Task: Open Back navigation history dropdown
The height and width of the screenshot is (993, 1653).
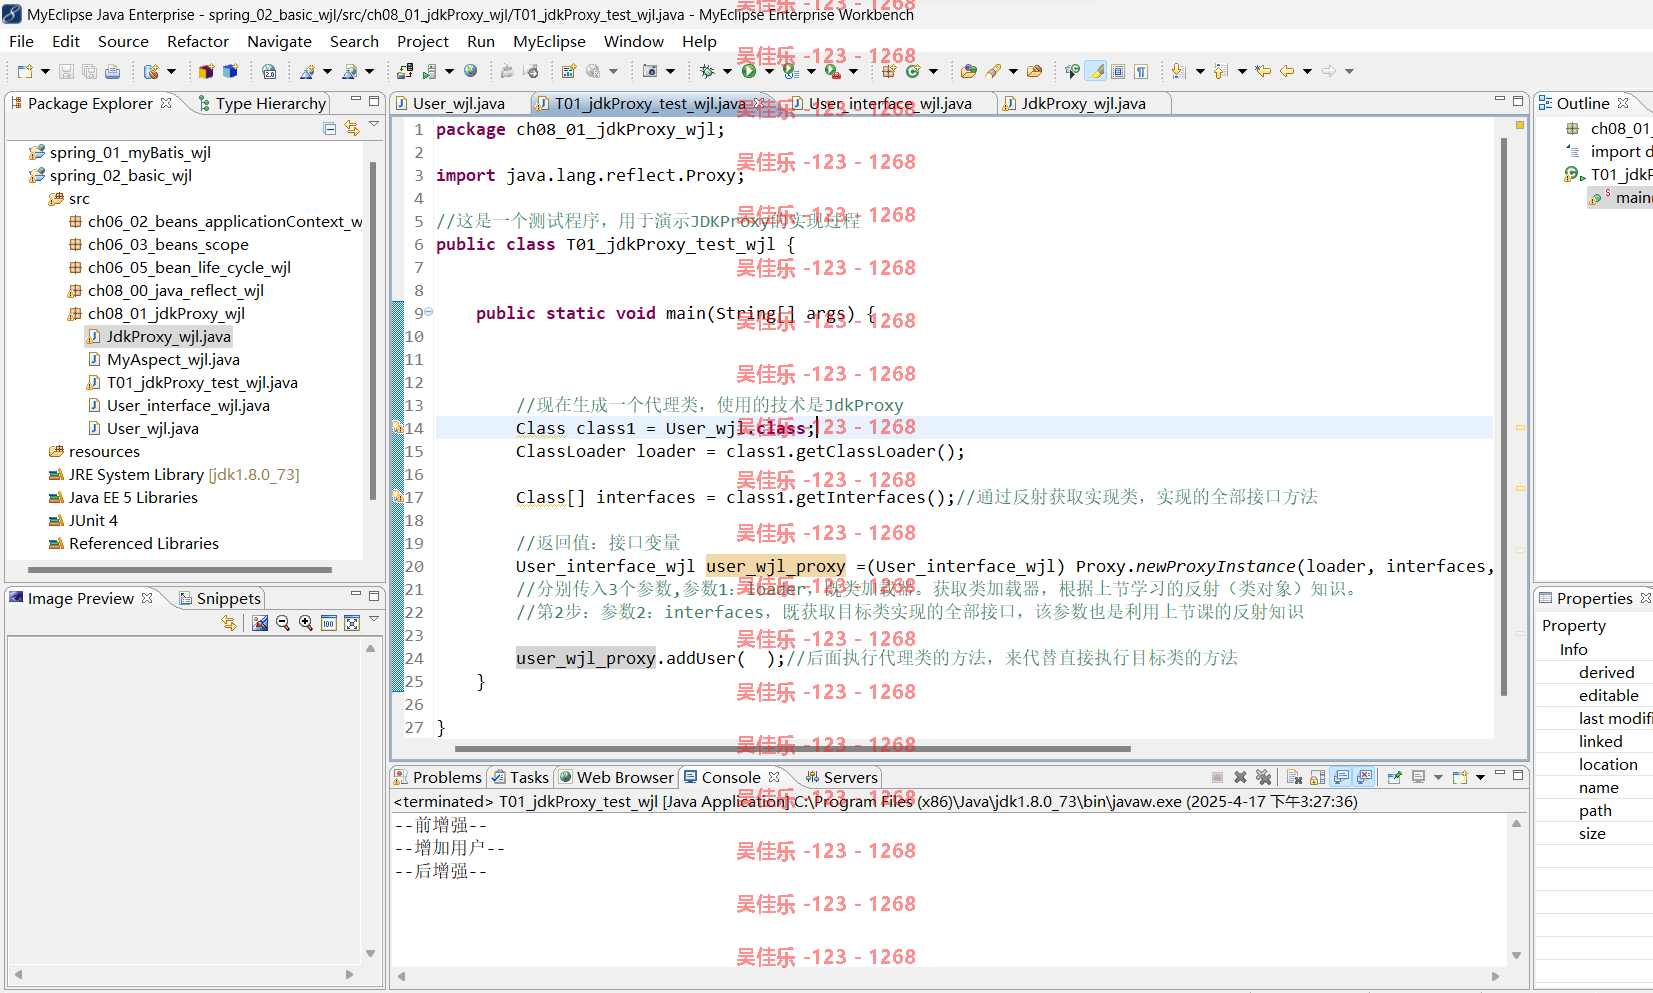Action: click(1307, 71)
